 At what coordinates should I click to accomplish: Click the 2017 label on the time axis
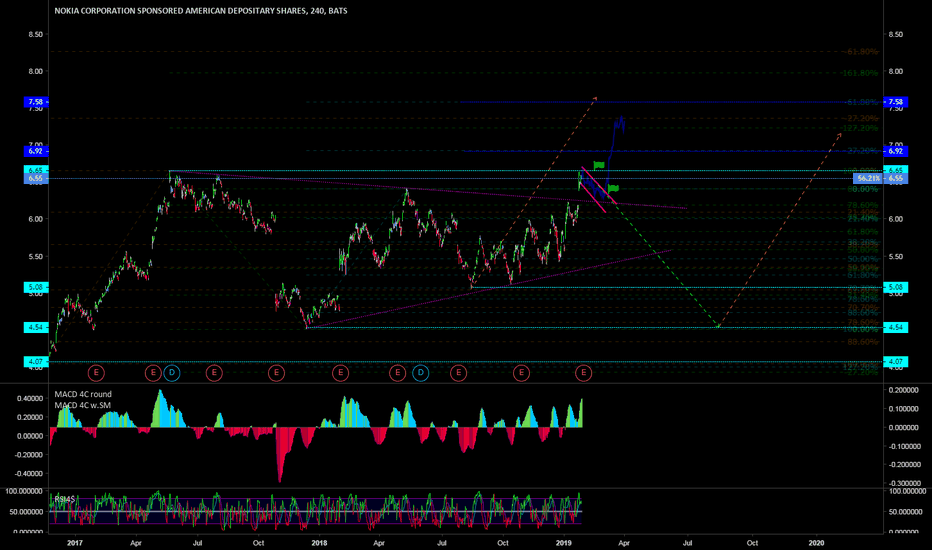tap(75, 543)
